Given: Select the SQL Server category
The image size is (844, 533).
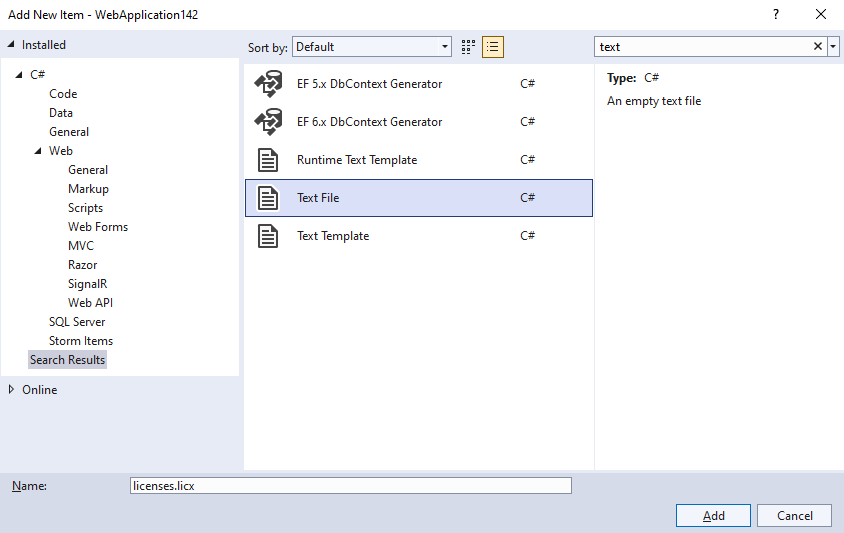Looking at the screenshot, I should [x=77, y=321].
